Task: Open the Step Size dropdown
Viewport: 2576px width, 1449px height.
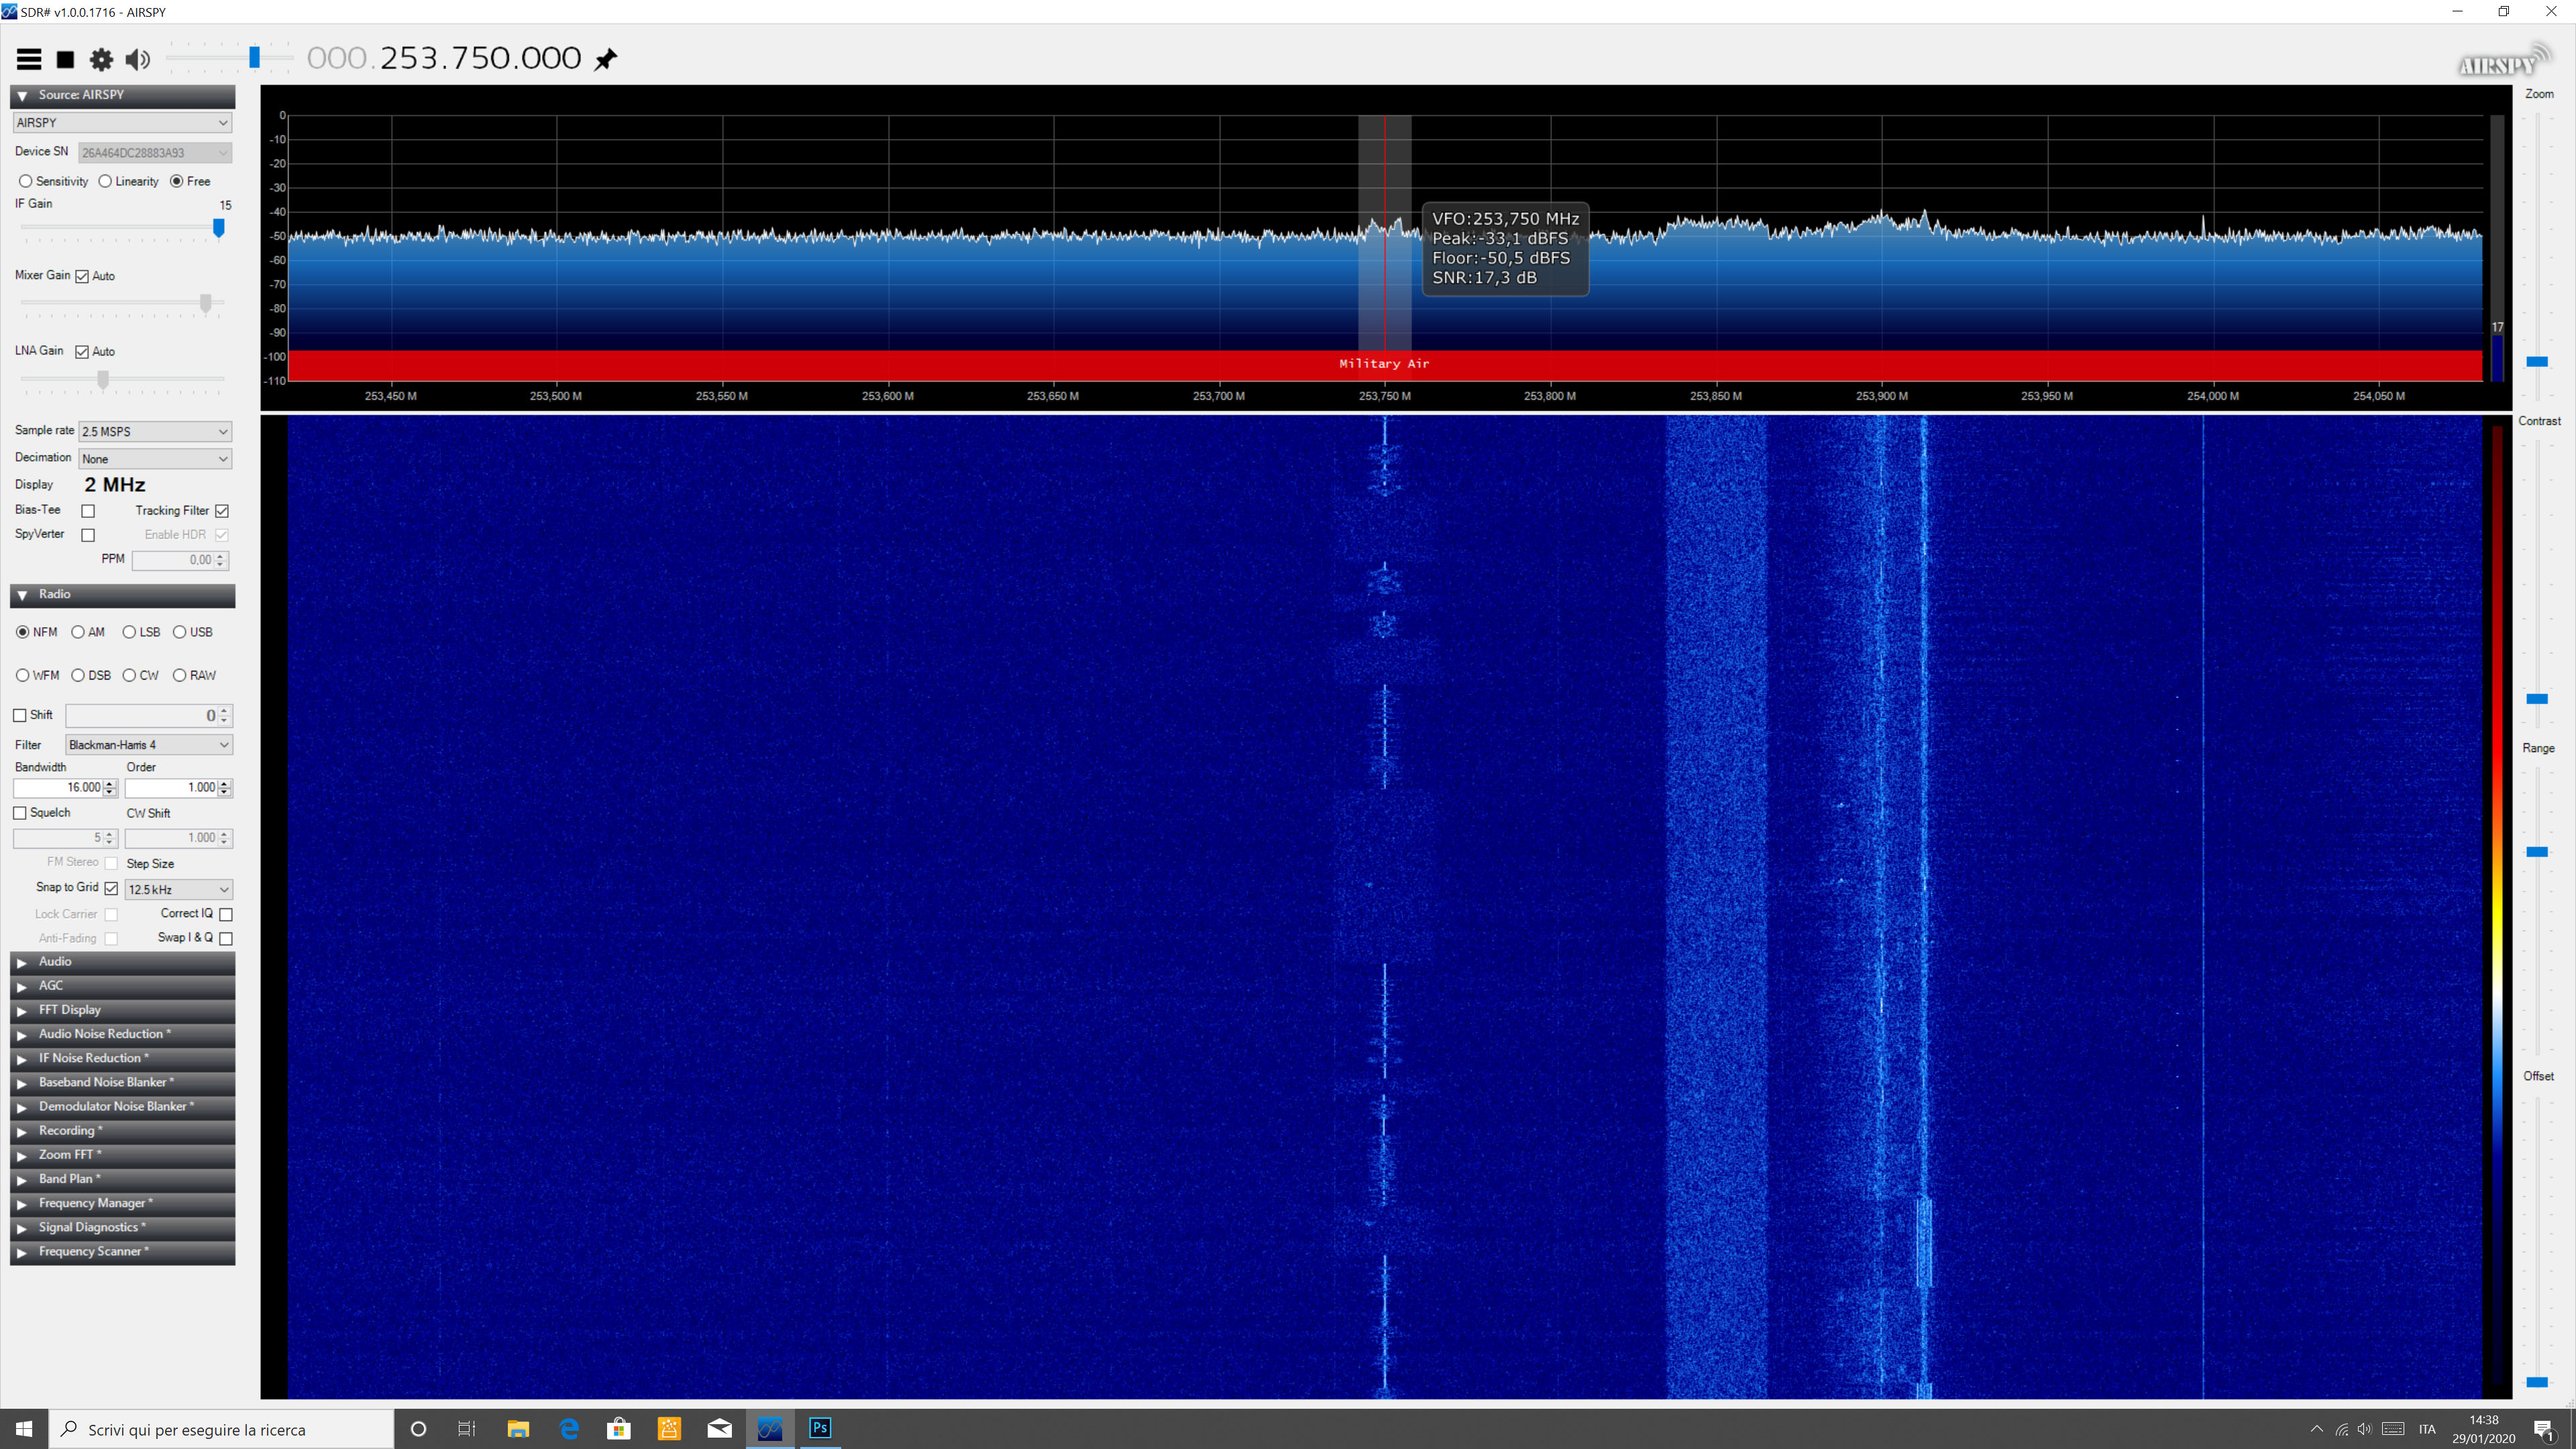Action: pos(178,889)
